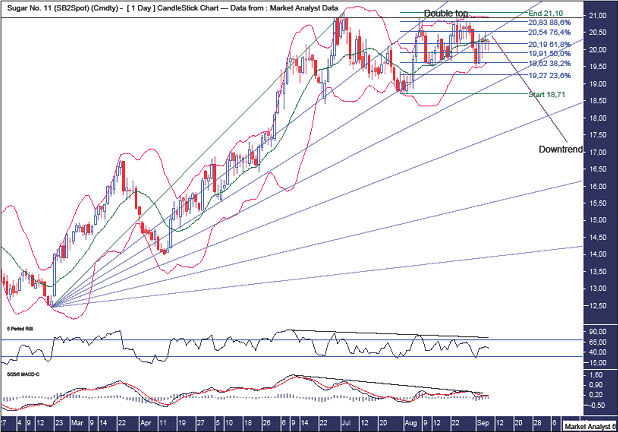Click the '21,00' price axis value
The image size is (618, 432).
click(598, 15)
